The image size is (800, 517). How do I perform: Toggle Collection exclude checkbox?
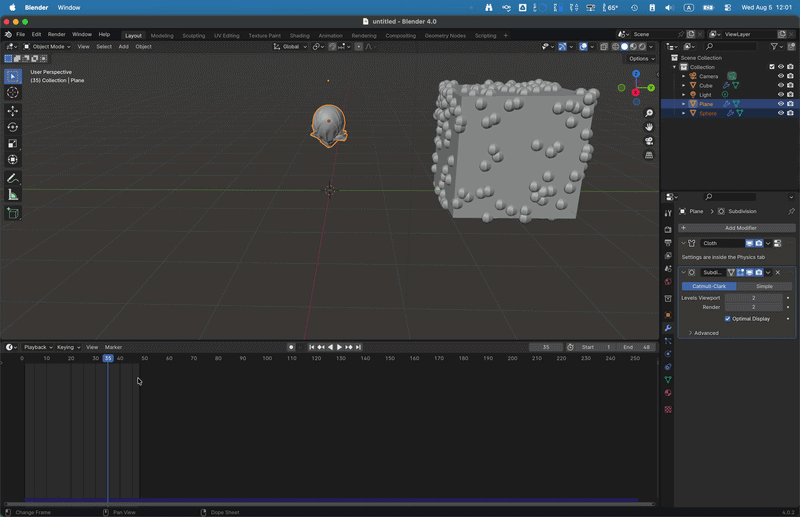(x=771, y=67)
